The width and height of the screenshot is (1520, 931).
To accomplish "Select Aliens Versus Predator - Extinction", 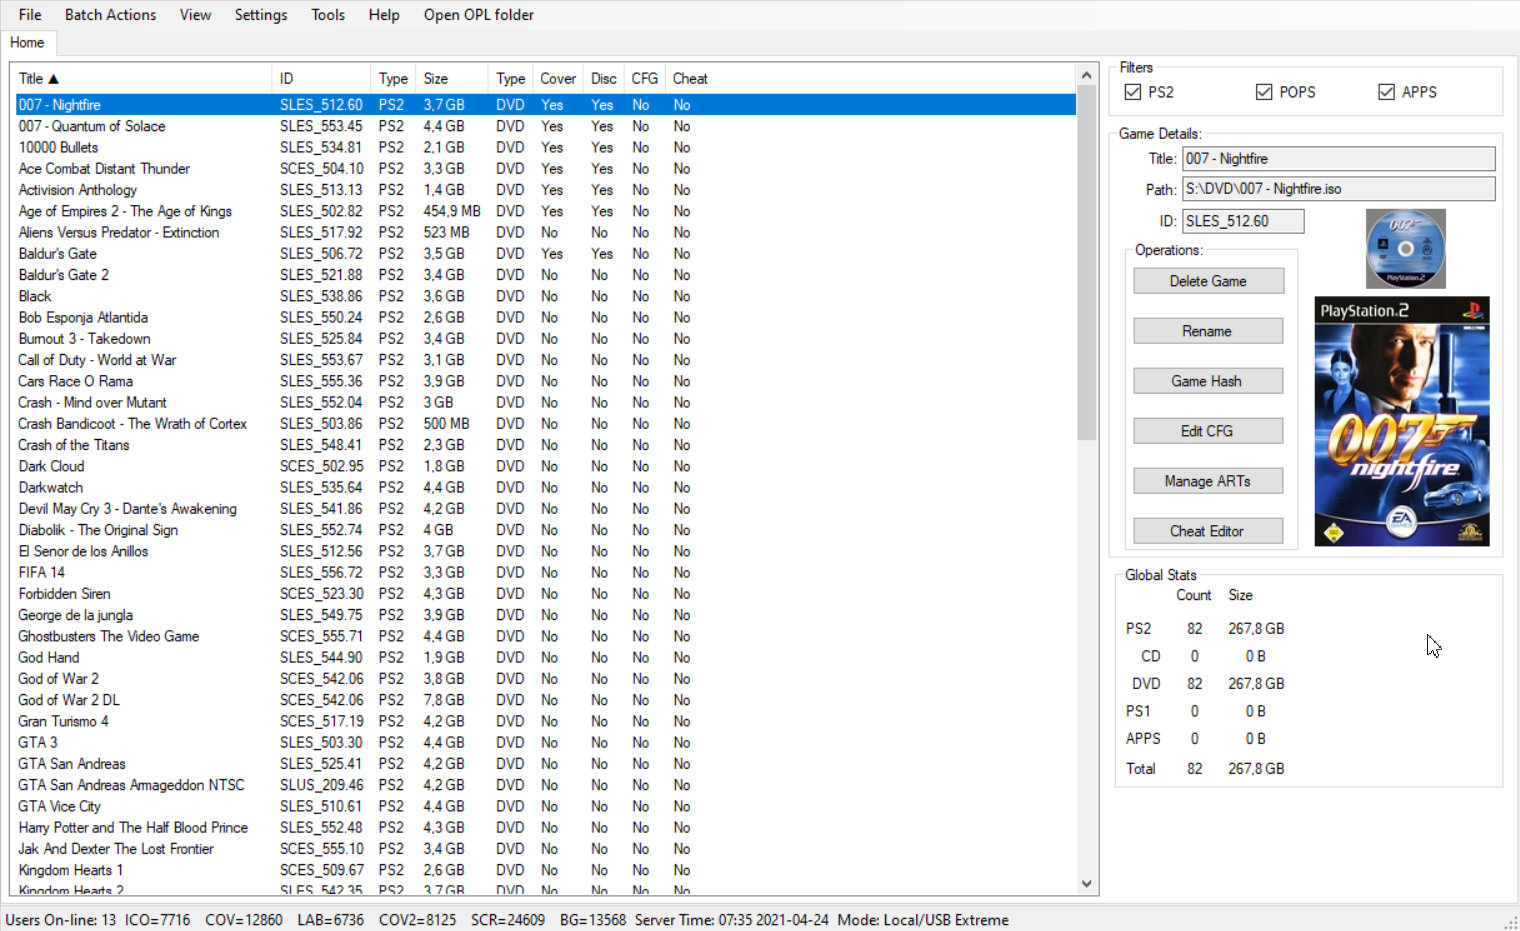I will pyautogui.click(x=545, y=232).
